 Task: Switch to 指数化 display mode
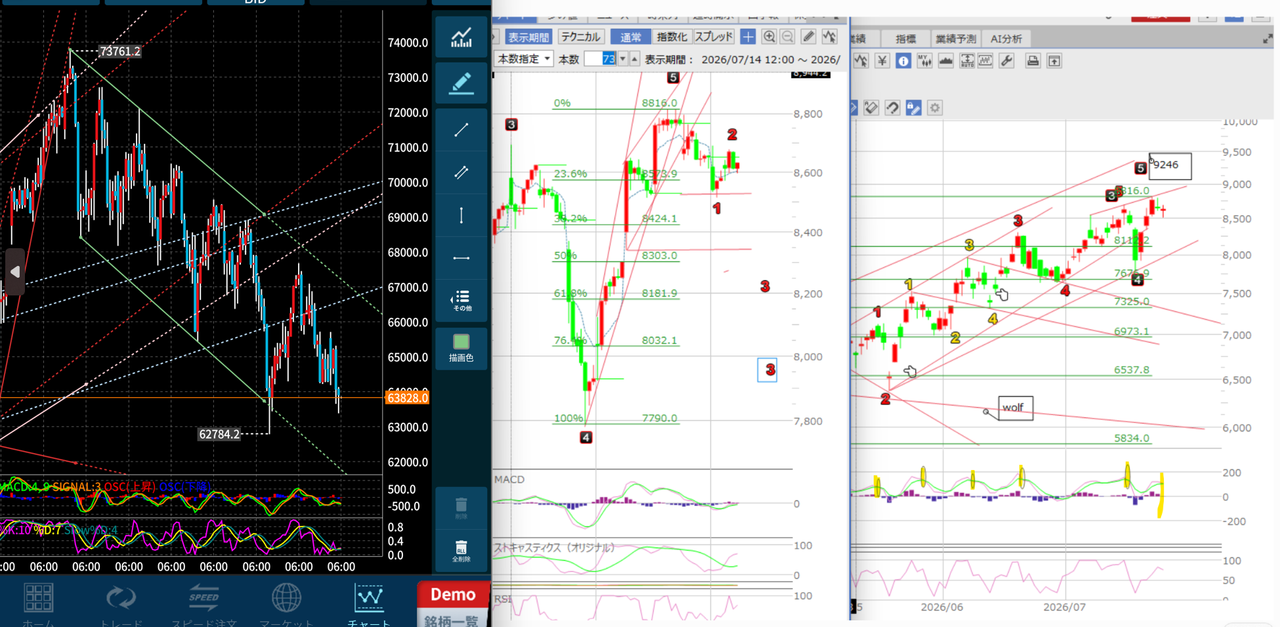(671, 37)
